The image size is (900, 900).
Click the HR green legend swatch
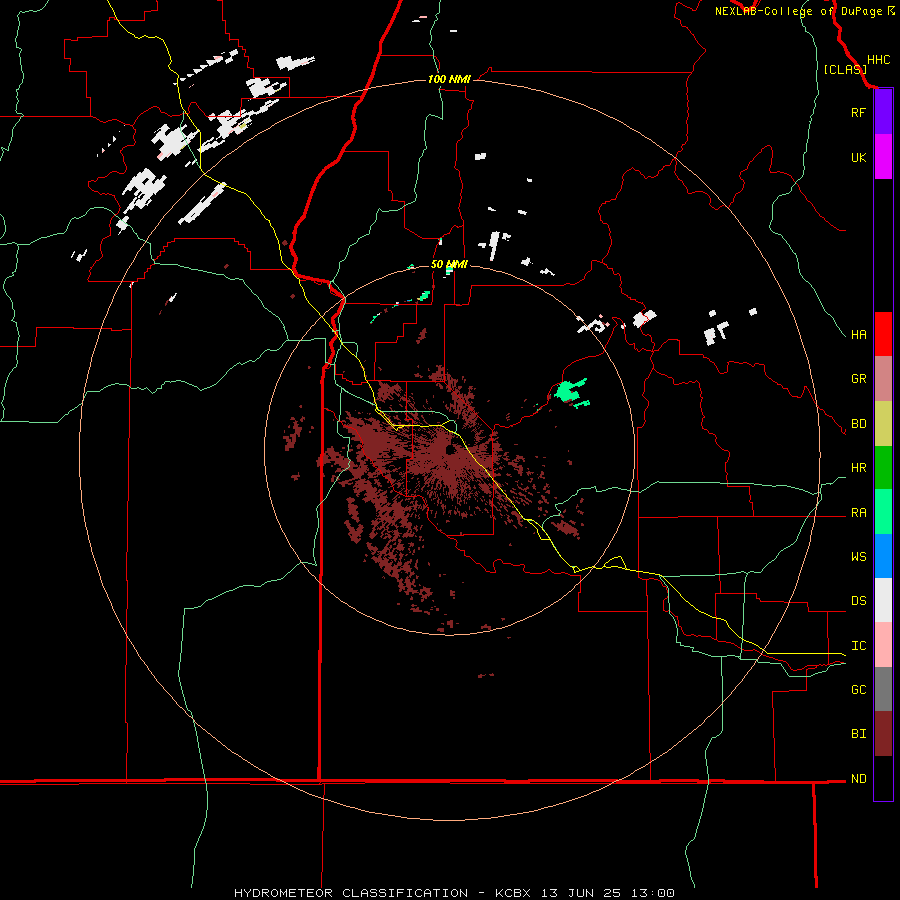click(883, 468)
